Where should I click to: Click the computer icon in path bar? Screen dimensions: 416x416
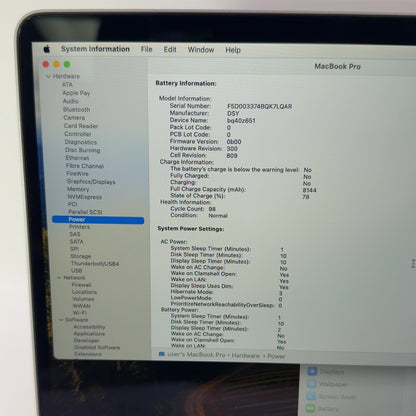click(162, 354)
